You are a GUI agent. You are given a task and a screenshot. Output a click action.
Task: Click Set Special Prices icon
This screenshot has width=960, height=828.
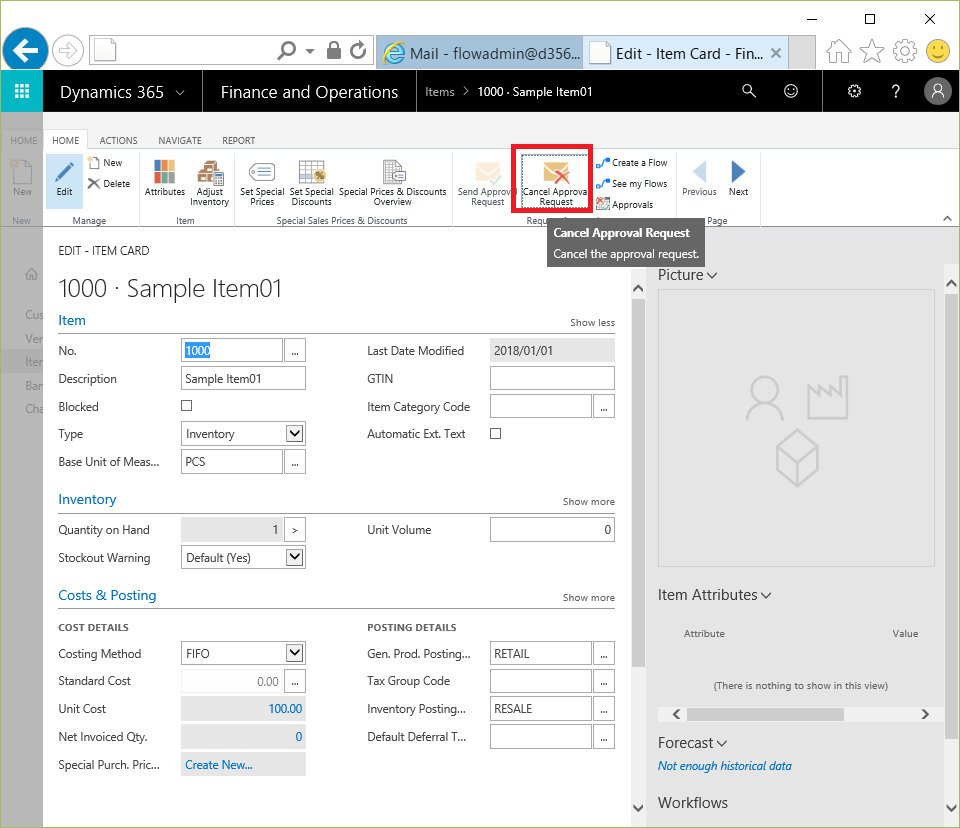click(x=262, y=183)
